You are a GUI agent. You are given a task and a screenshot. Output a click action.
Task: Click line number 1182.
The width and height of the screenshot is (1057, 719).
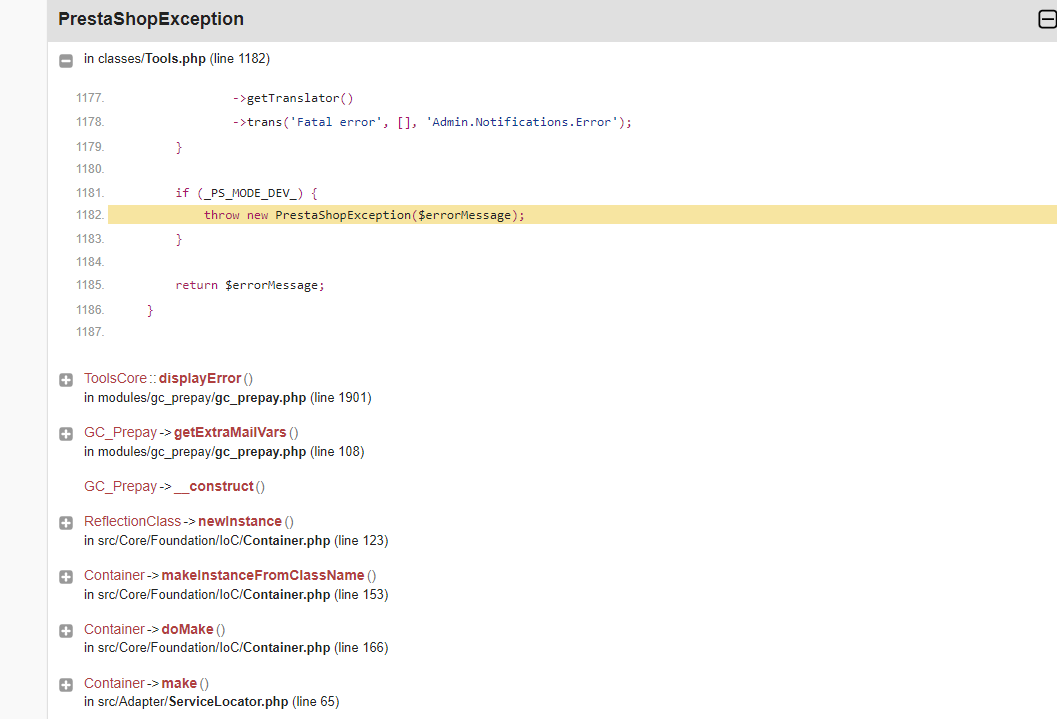coord(90,215)
